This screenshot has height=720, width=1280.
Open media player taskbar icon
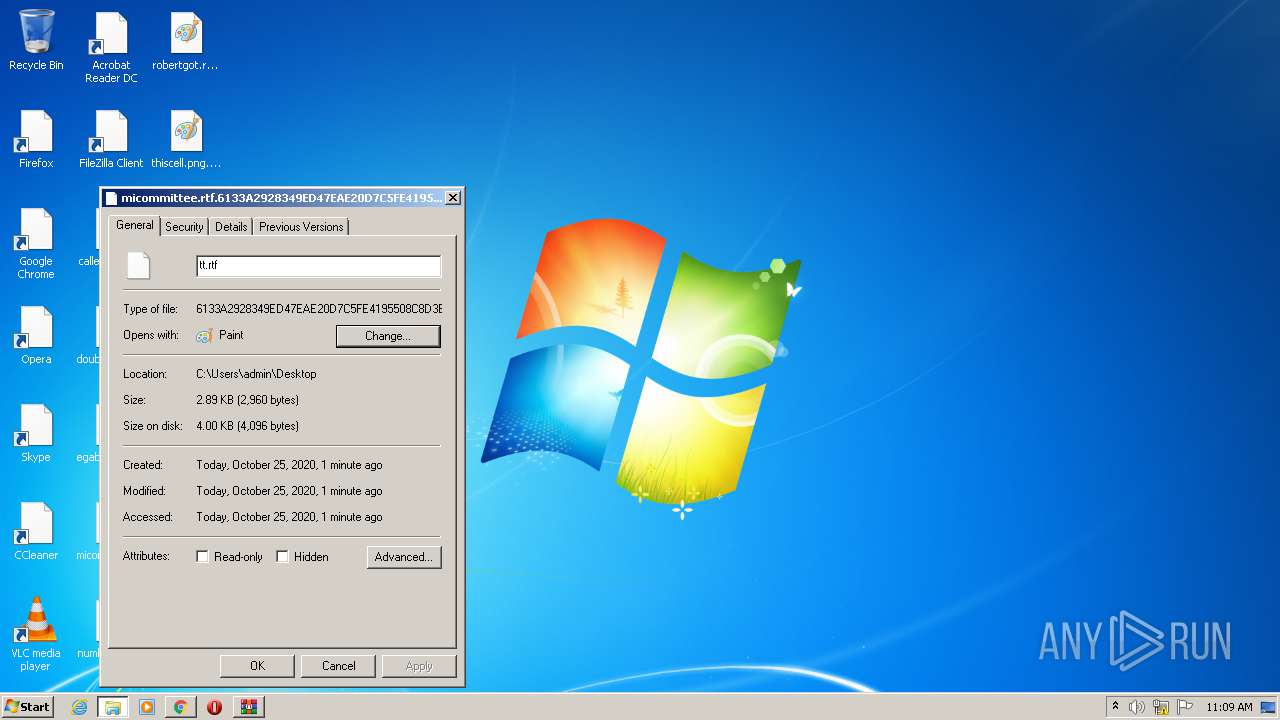click(x=147, y=707)
